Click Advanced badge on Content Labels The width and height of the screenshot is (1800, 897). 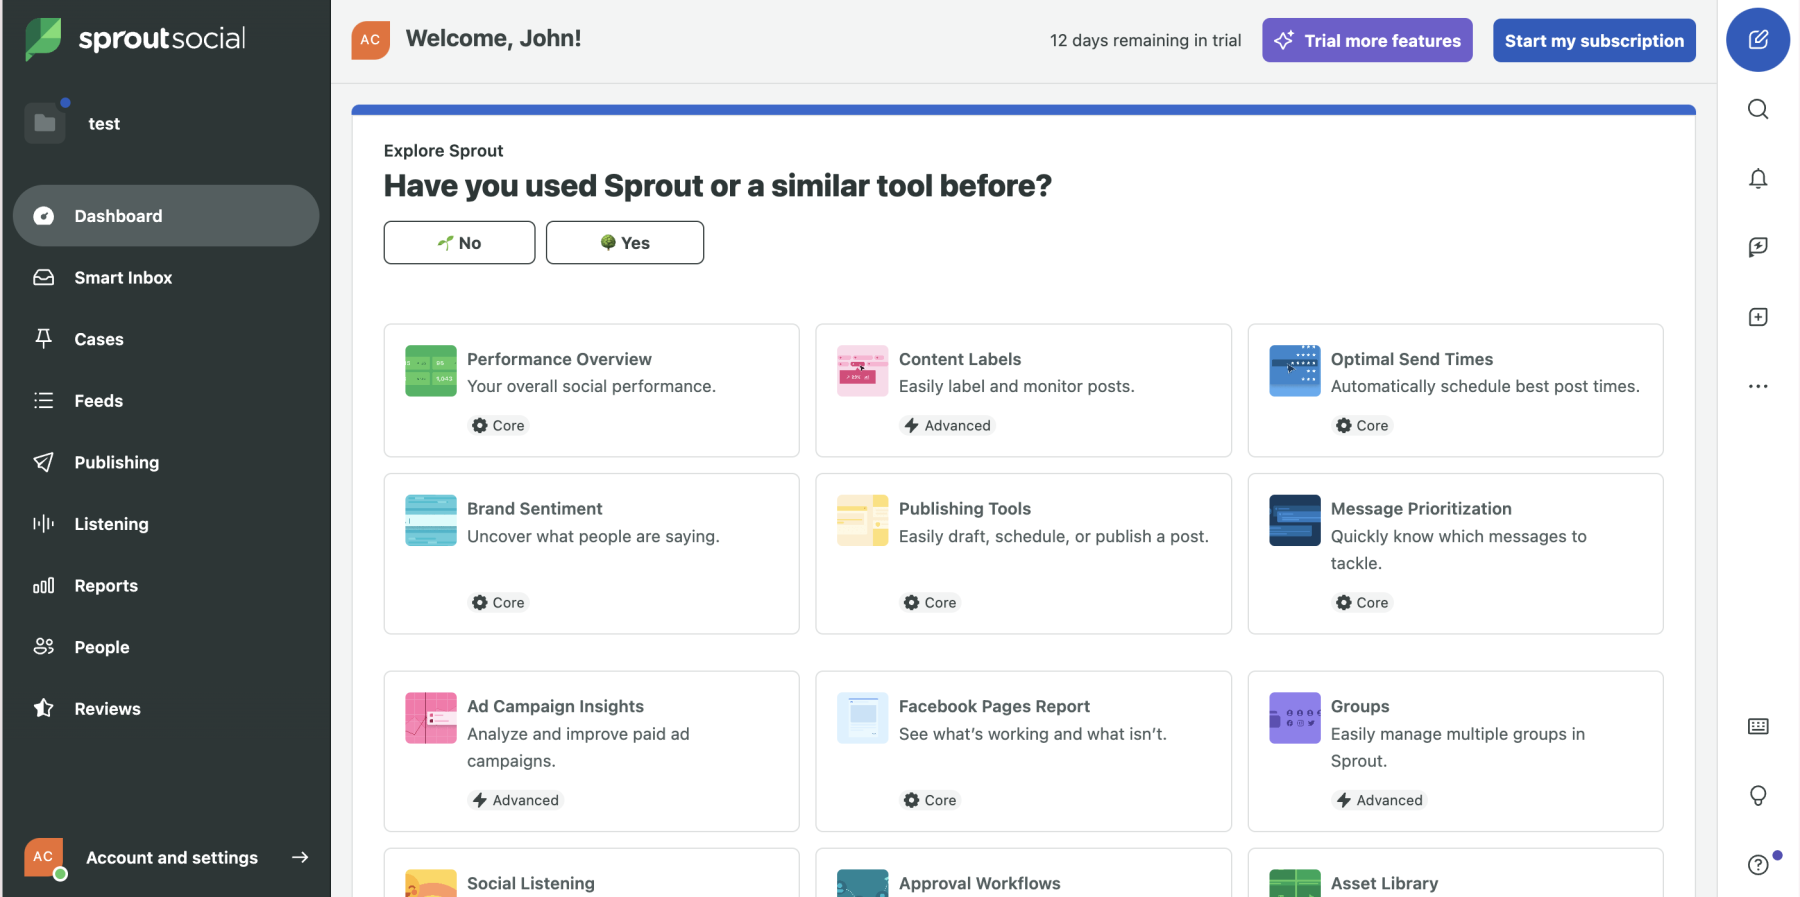tap(947, 426)
